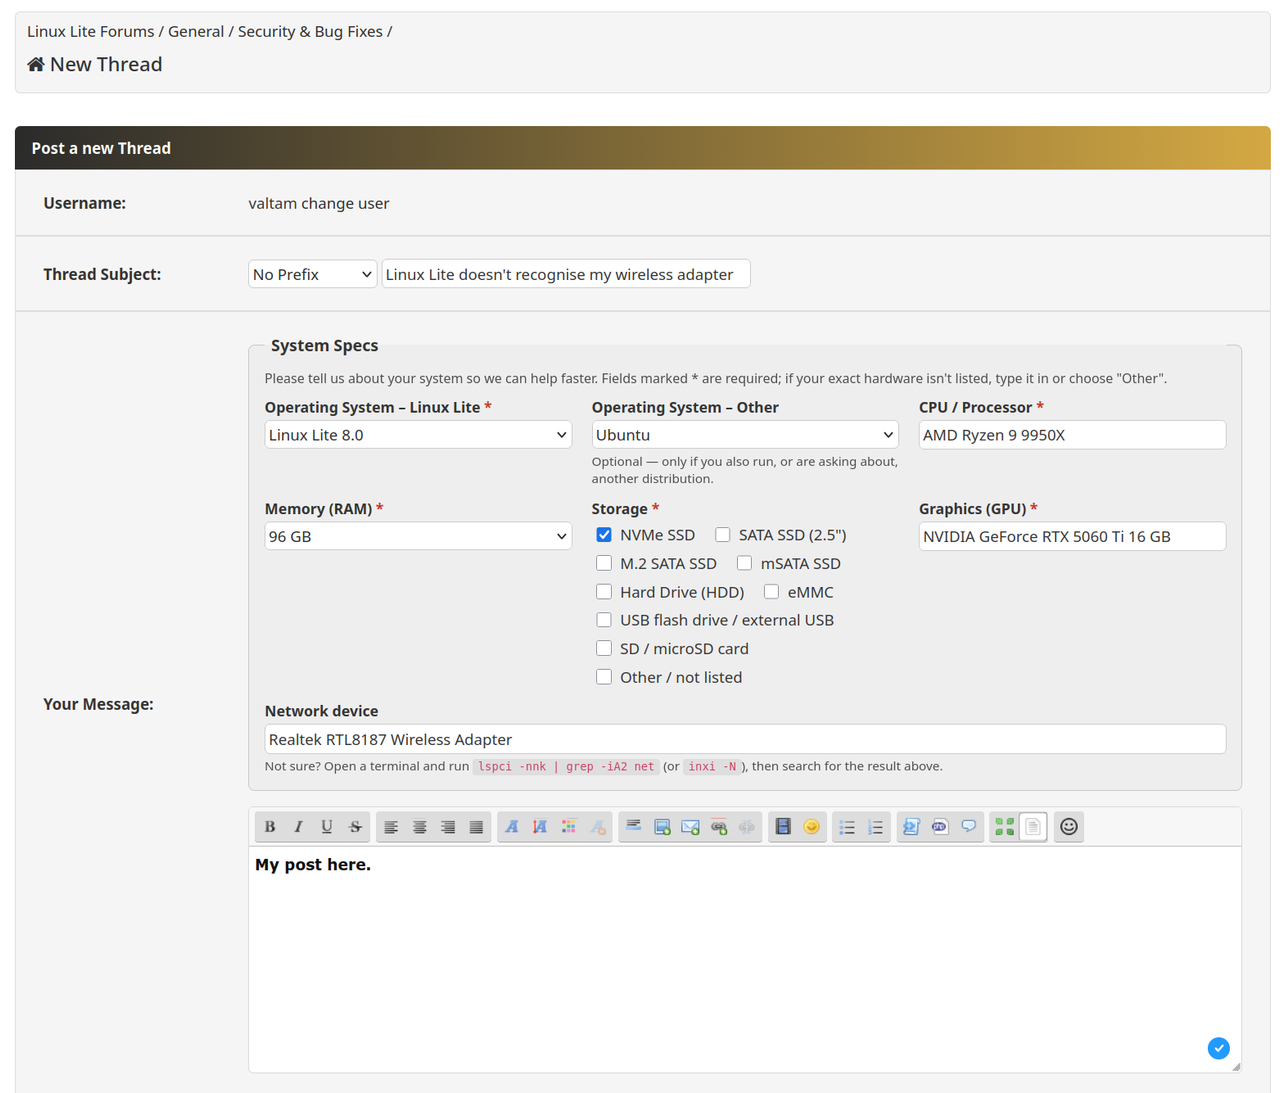This screenshot has width=1280, height=1093.
Task: Apply strikethrough formatting
Action: (x=355, y=827)
